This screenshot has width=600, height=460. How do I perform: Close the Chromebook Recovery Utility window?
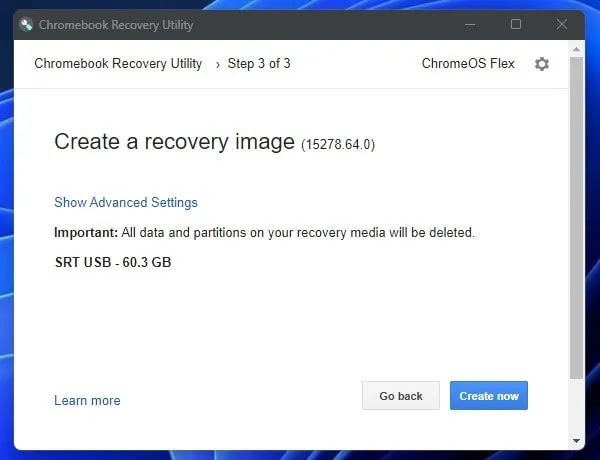(x=562, y=24)
